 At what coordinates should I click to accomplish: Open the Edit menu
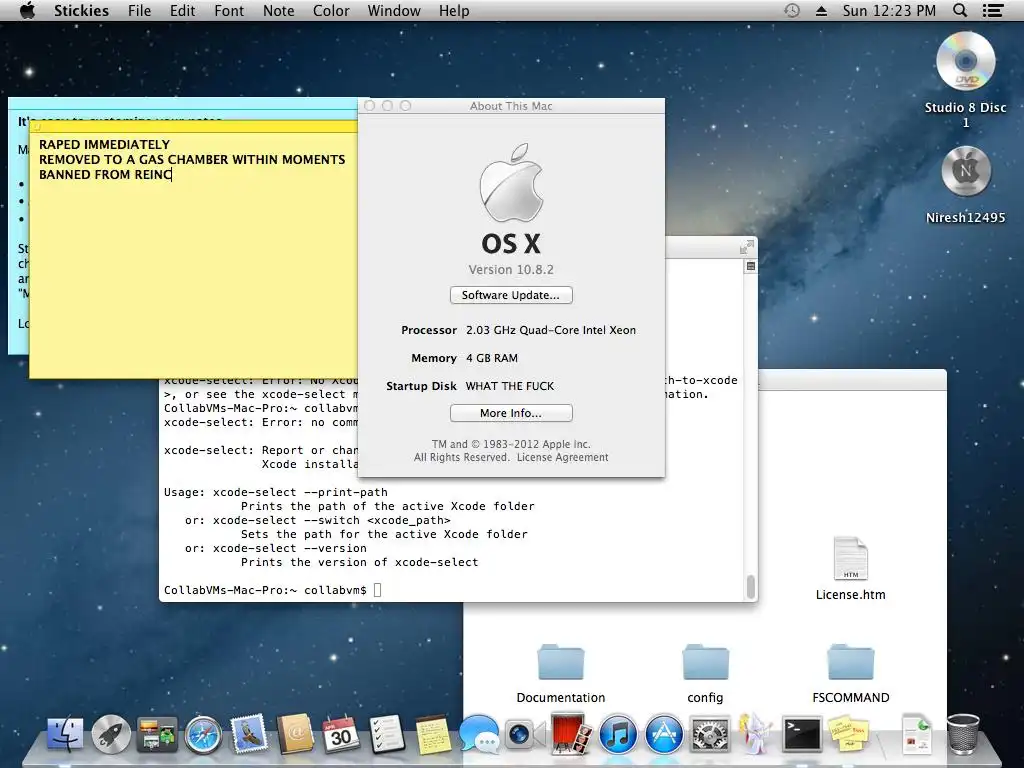[x=182, y=10]
